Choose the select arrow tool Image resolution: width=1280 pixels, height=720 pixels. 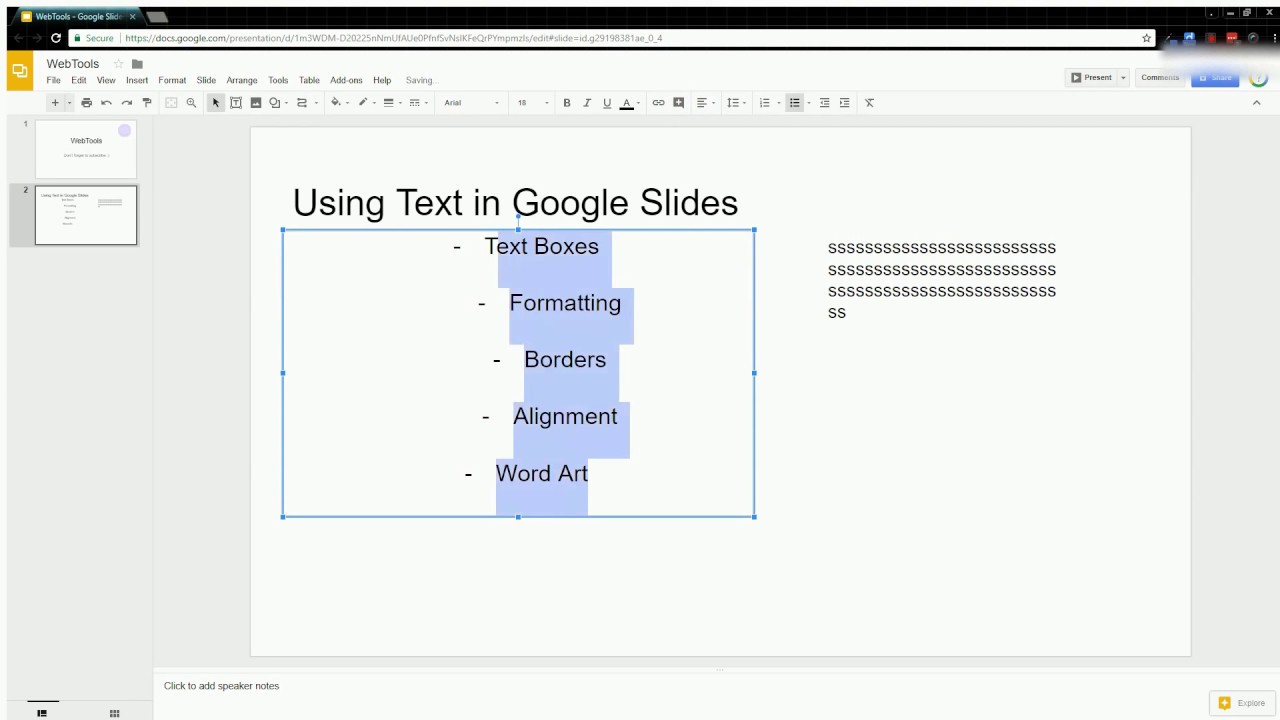(215, 103)
